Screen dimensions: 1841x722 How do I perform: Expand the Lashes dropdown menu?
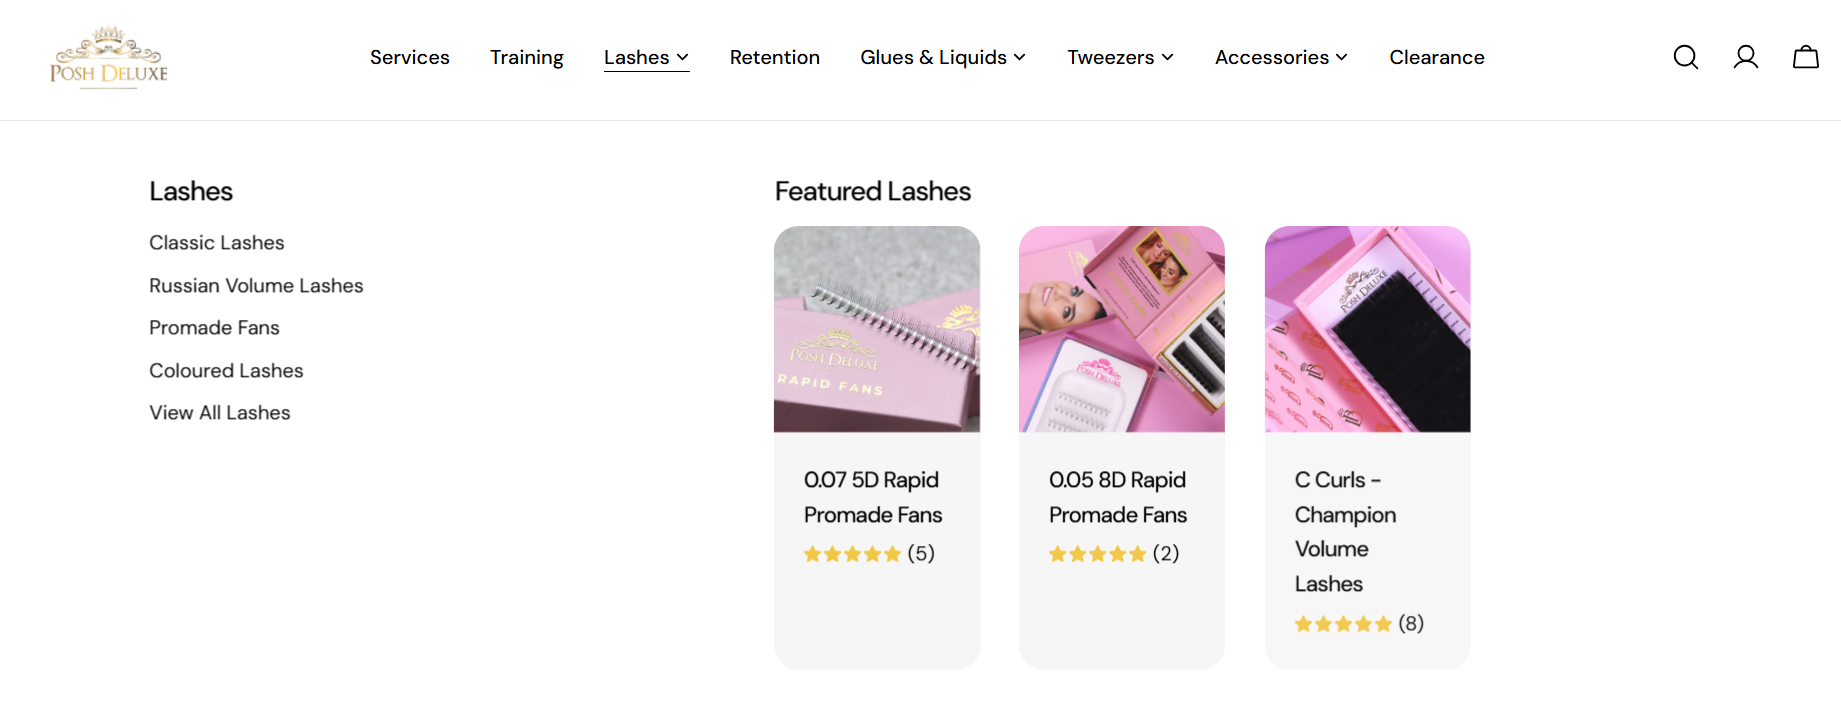coord(646,58)
